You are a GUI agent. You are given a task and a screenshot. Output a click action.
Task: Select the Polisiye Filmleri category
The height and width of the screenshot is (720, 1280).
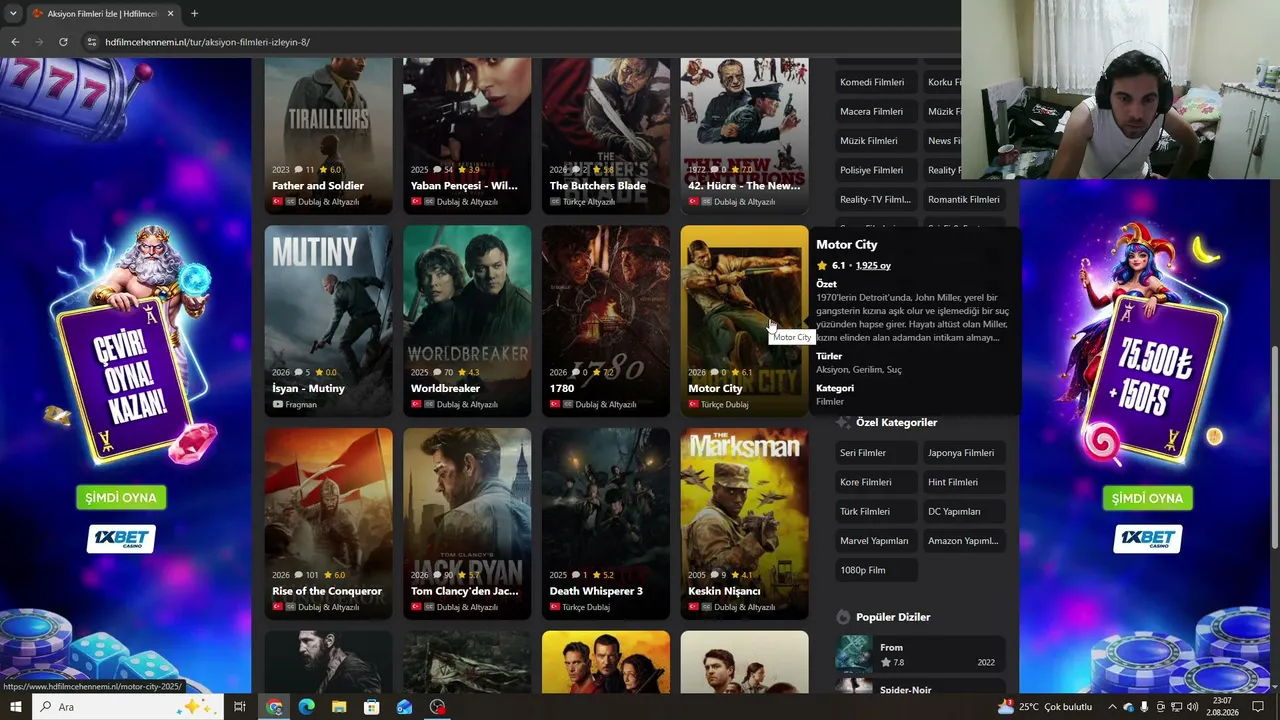click(x=876, y=170)
